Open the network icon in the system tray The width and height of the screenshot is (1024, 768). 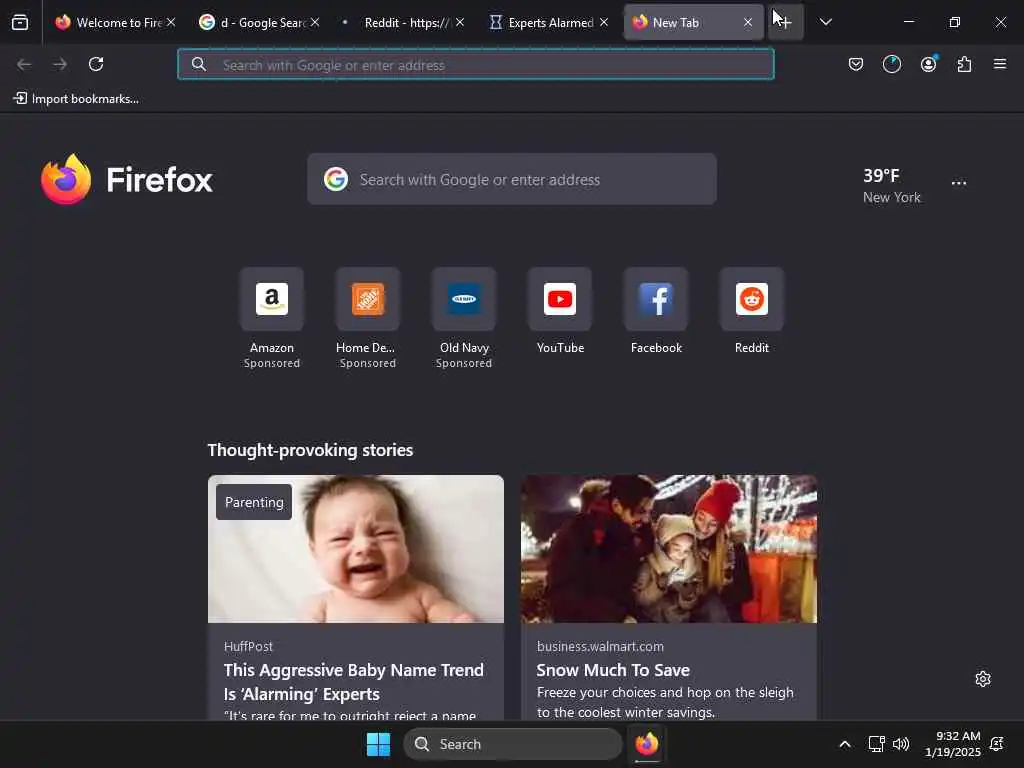876,744
